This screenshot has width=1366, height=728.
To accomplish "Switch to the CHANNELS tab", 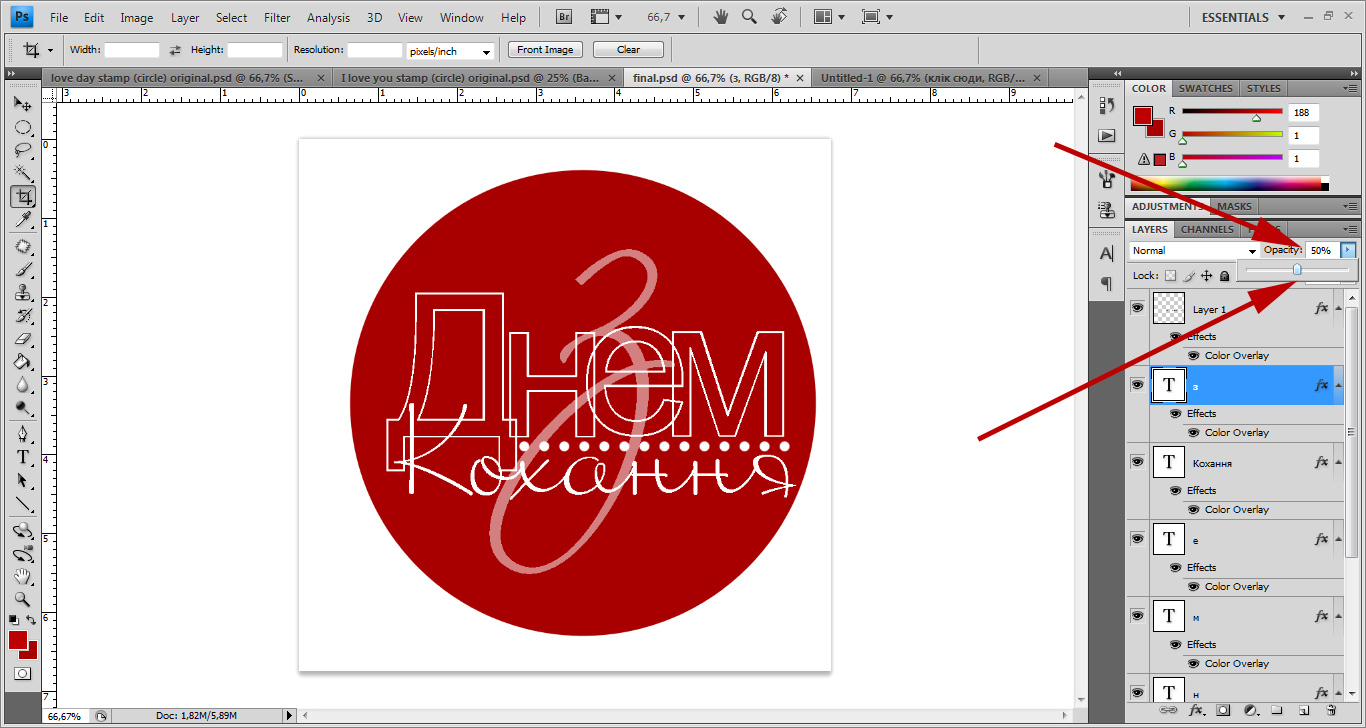I will click(x=1207, y=229).
